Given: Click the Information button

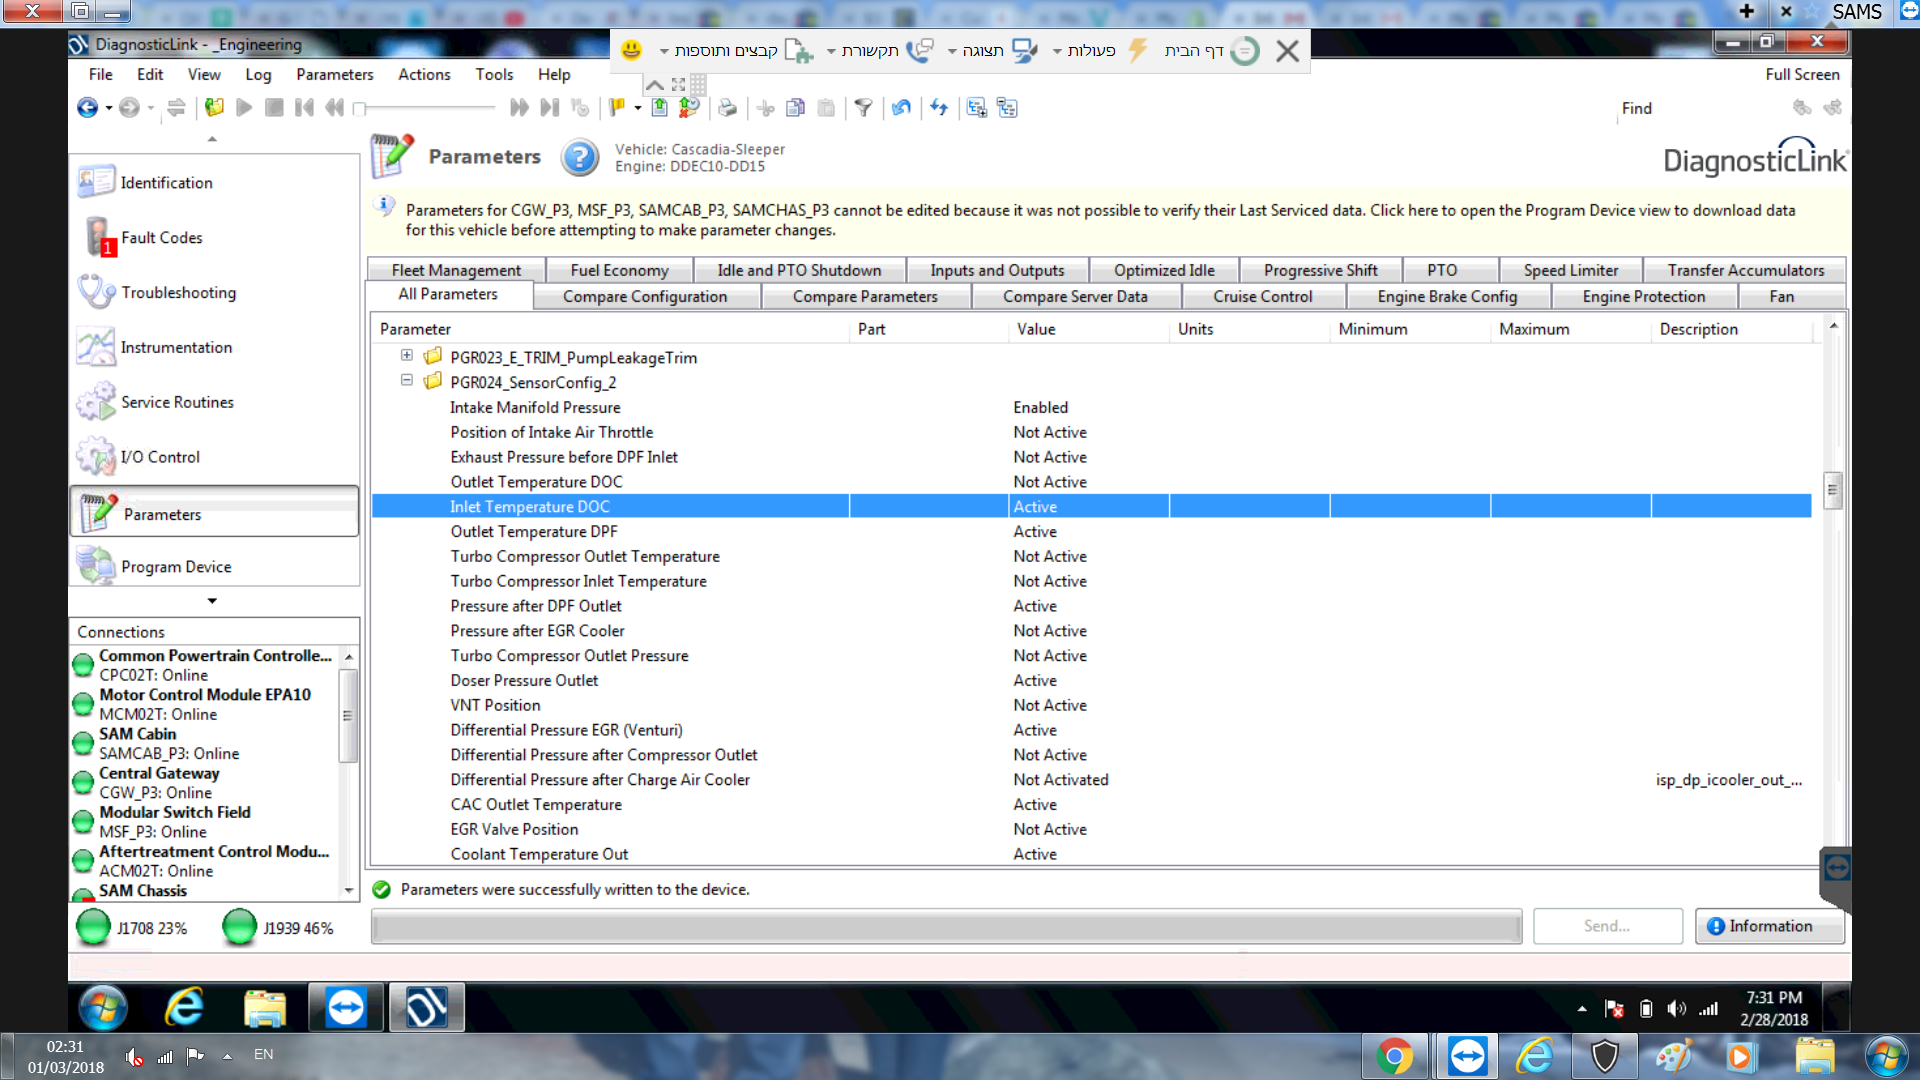Looking at the screenshot, I should (x=1759, y=924).
